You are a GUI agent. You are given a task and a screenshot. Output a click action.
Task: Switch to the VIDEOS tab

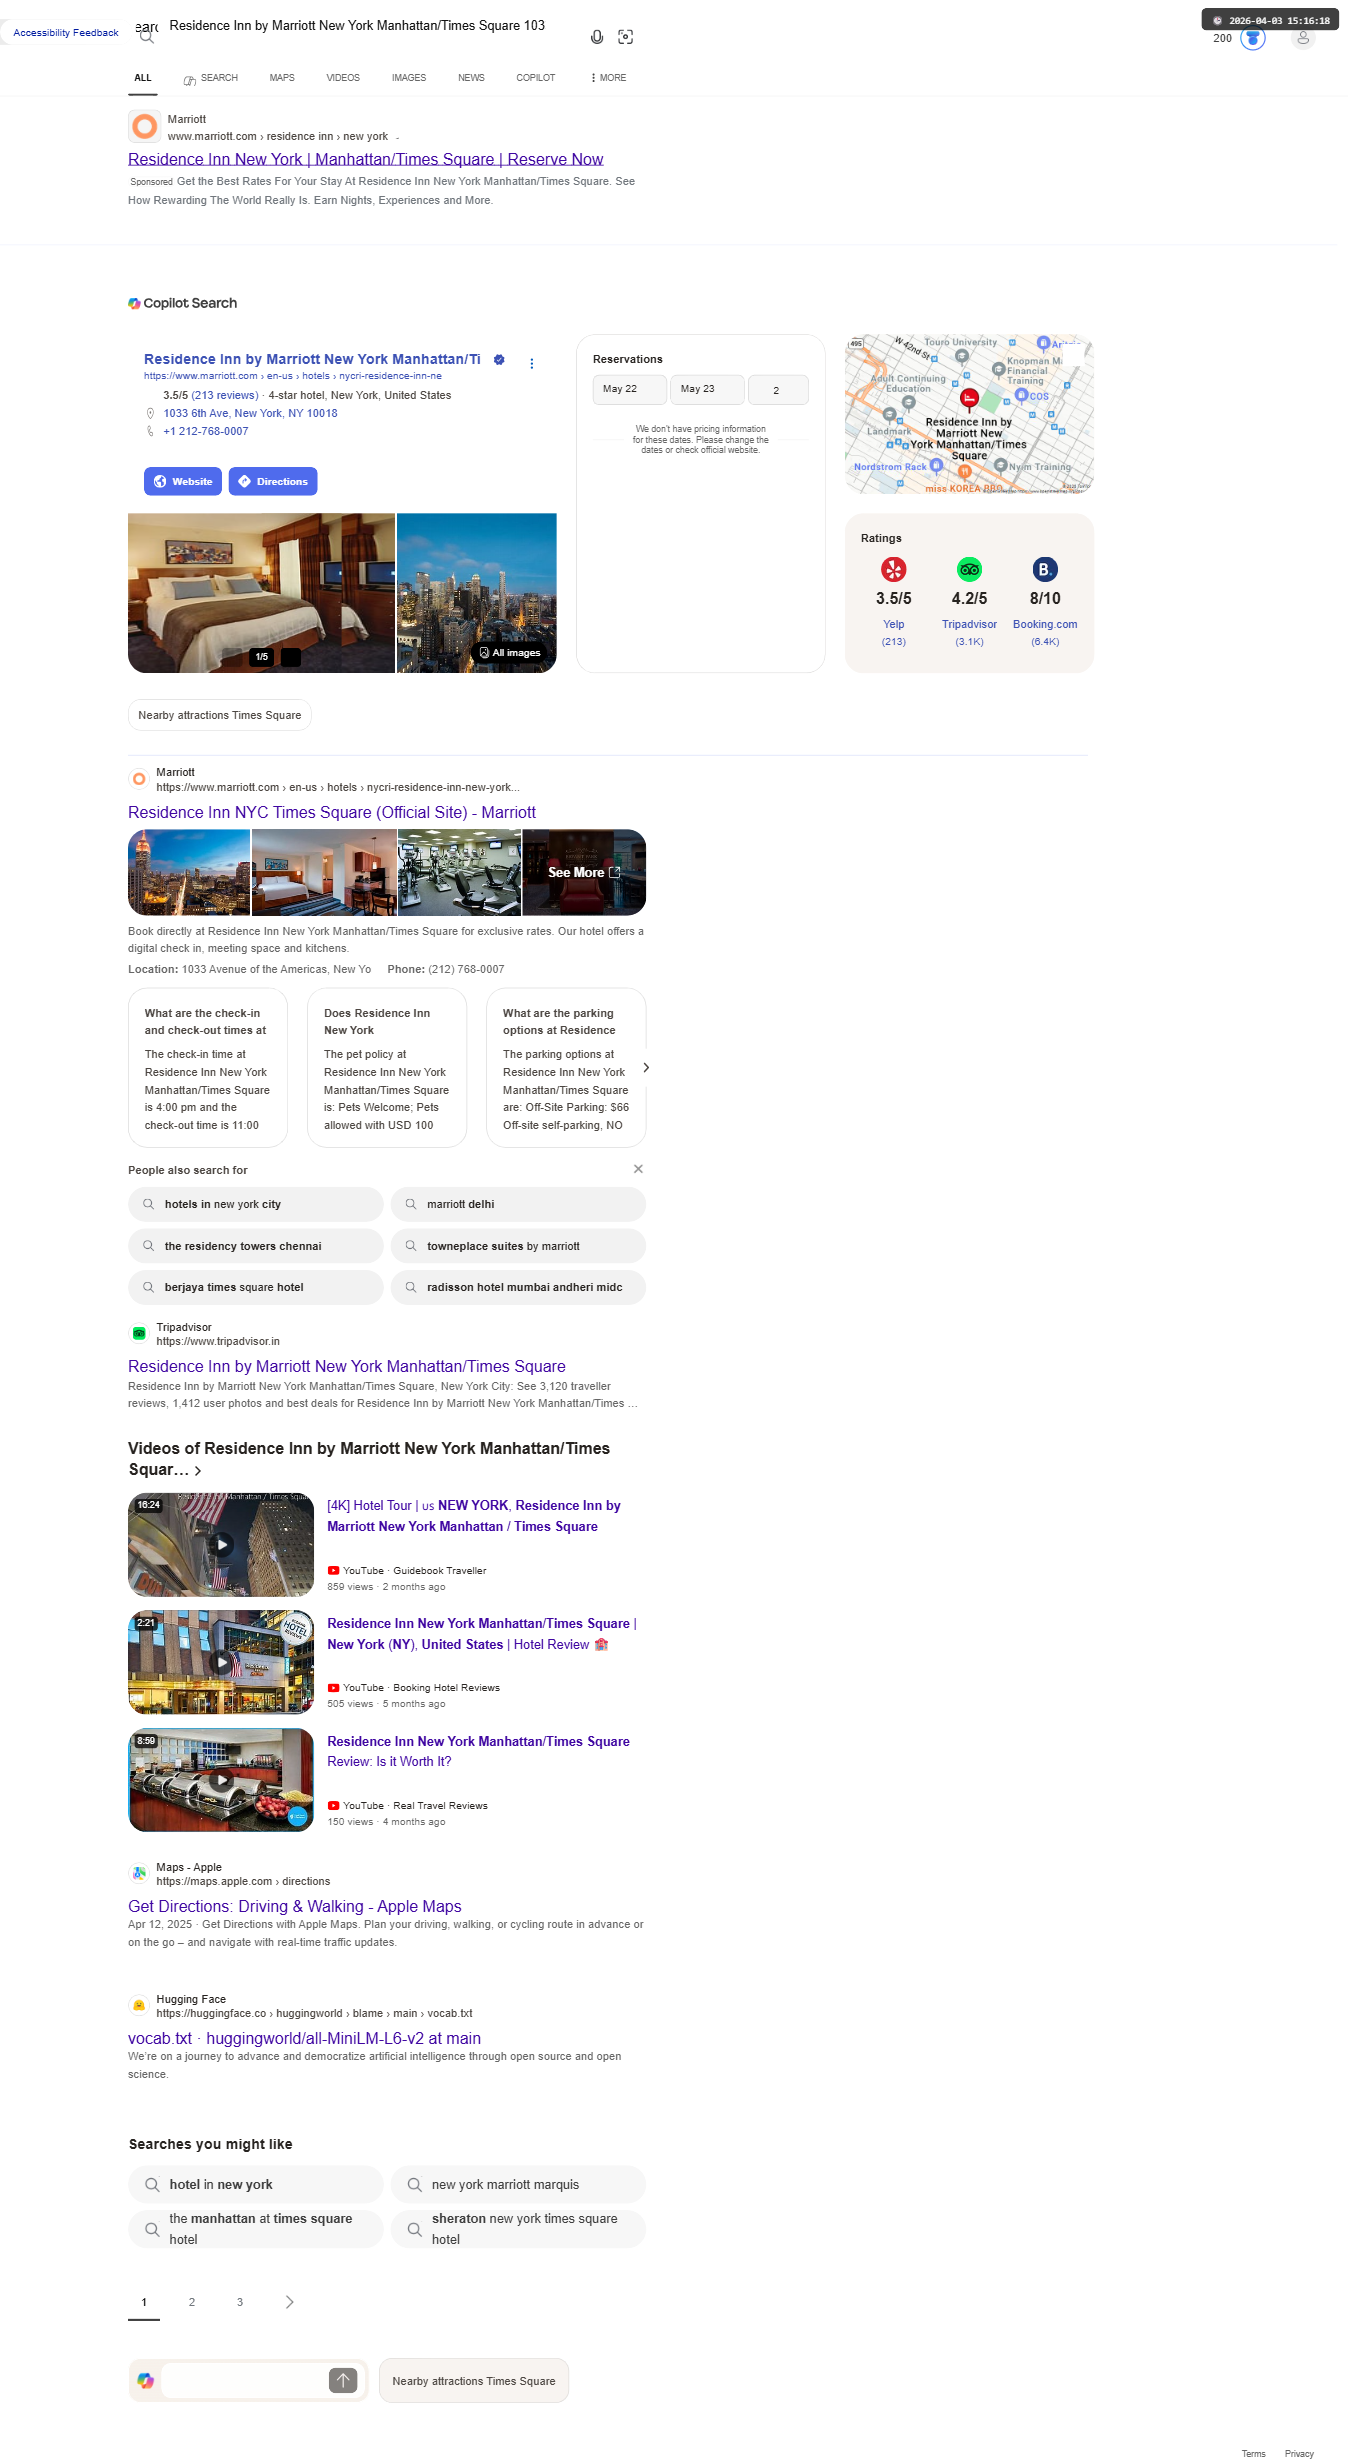point(343,78)
